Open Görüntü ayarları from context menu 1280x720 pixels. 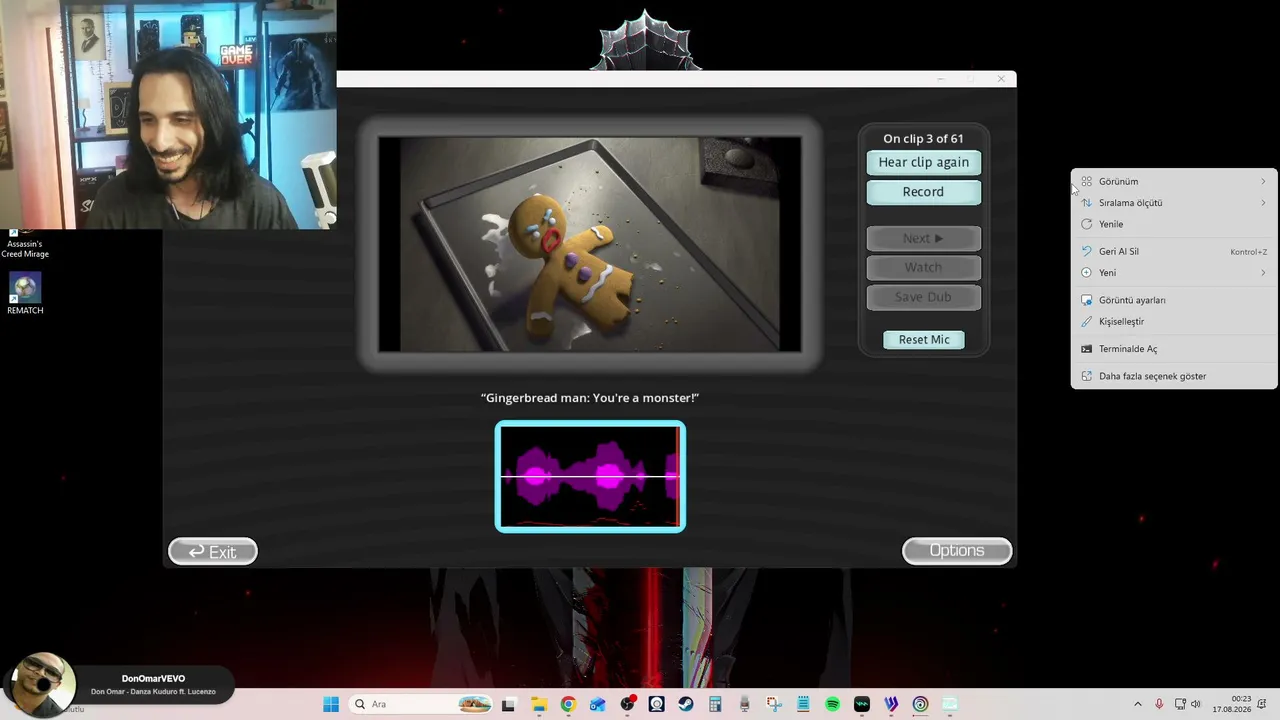[x=1174, y=300]
